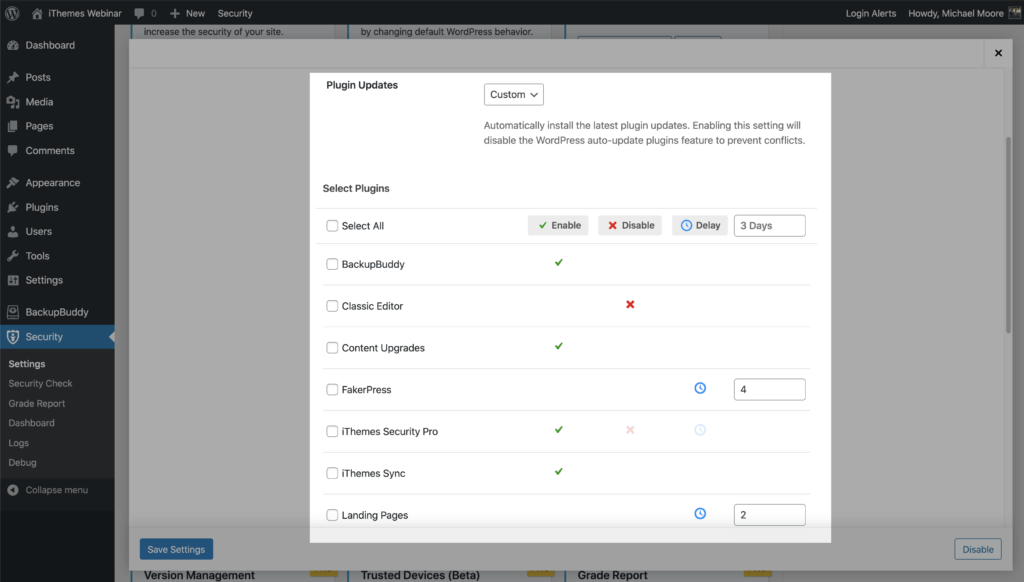Click the Users person icon

(13, 231)
